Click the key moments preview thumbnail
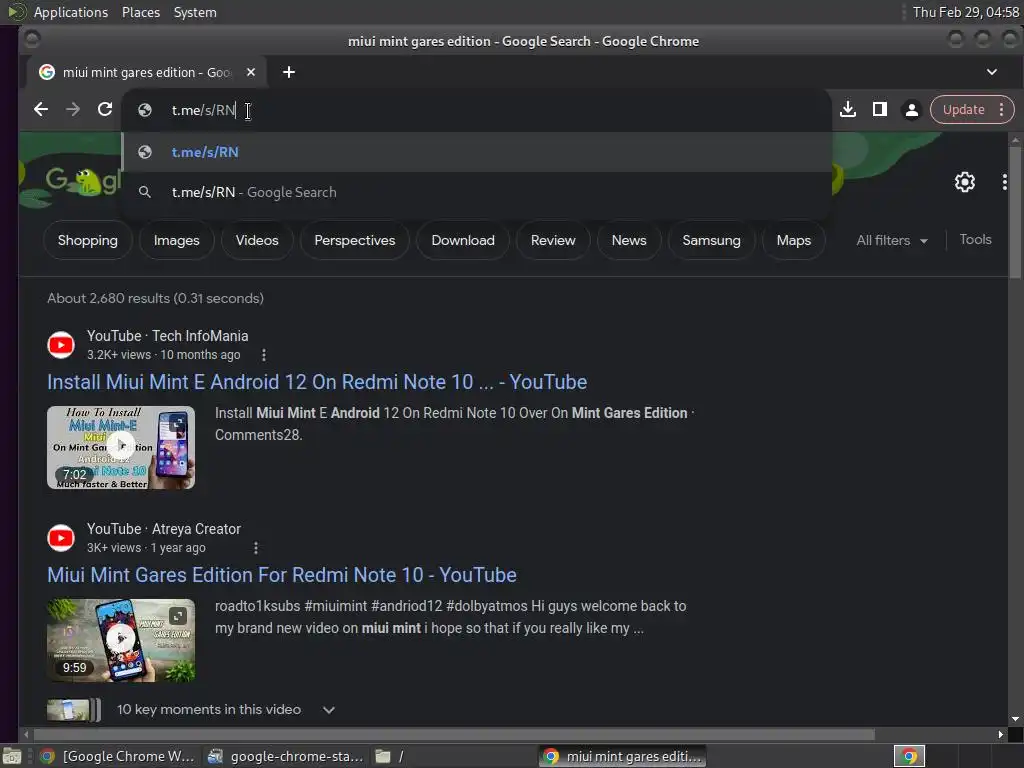Image resolution: width=1024 pixels, height=768 pixels. coord(73,710)
